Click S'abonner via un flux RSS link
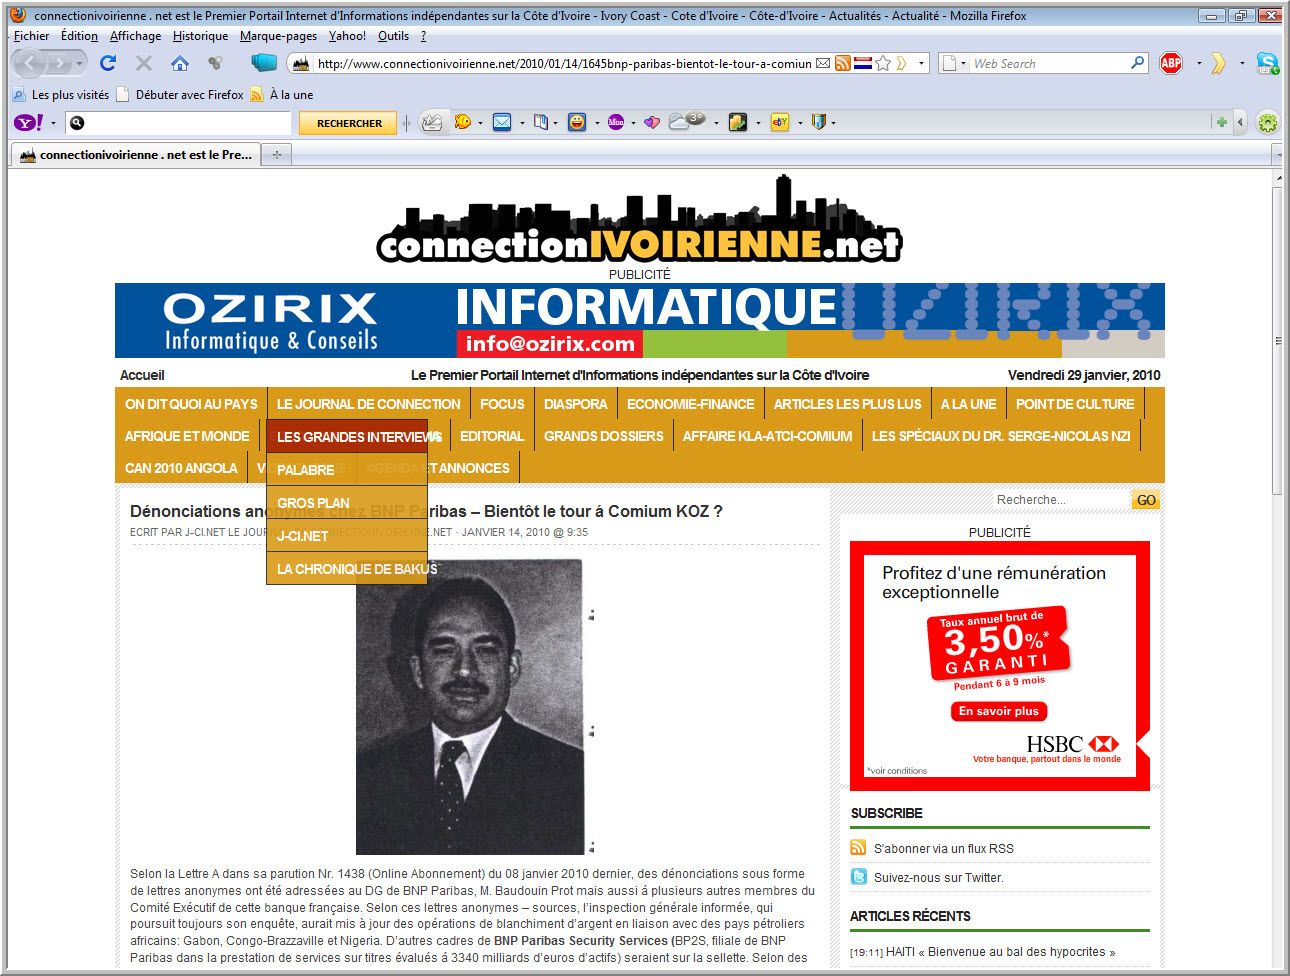 [943, 848]
